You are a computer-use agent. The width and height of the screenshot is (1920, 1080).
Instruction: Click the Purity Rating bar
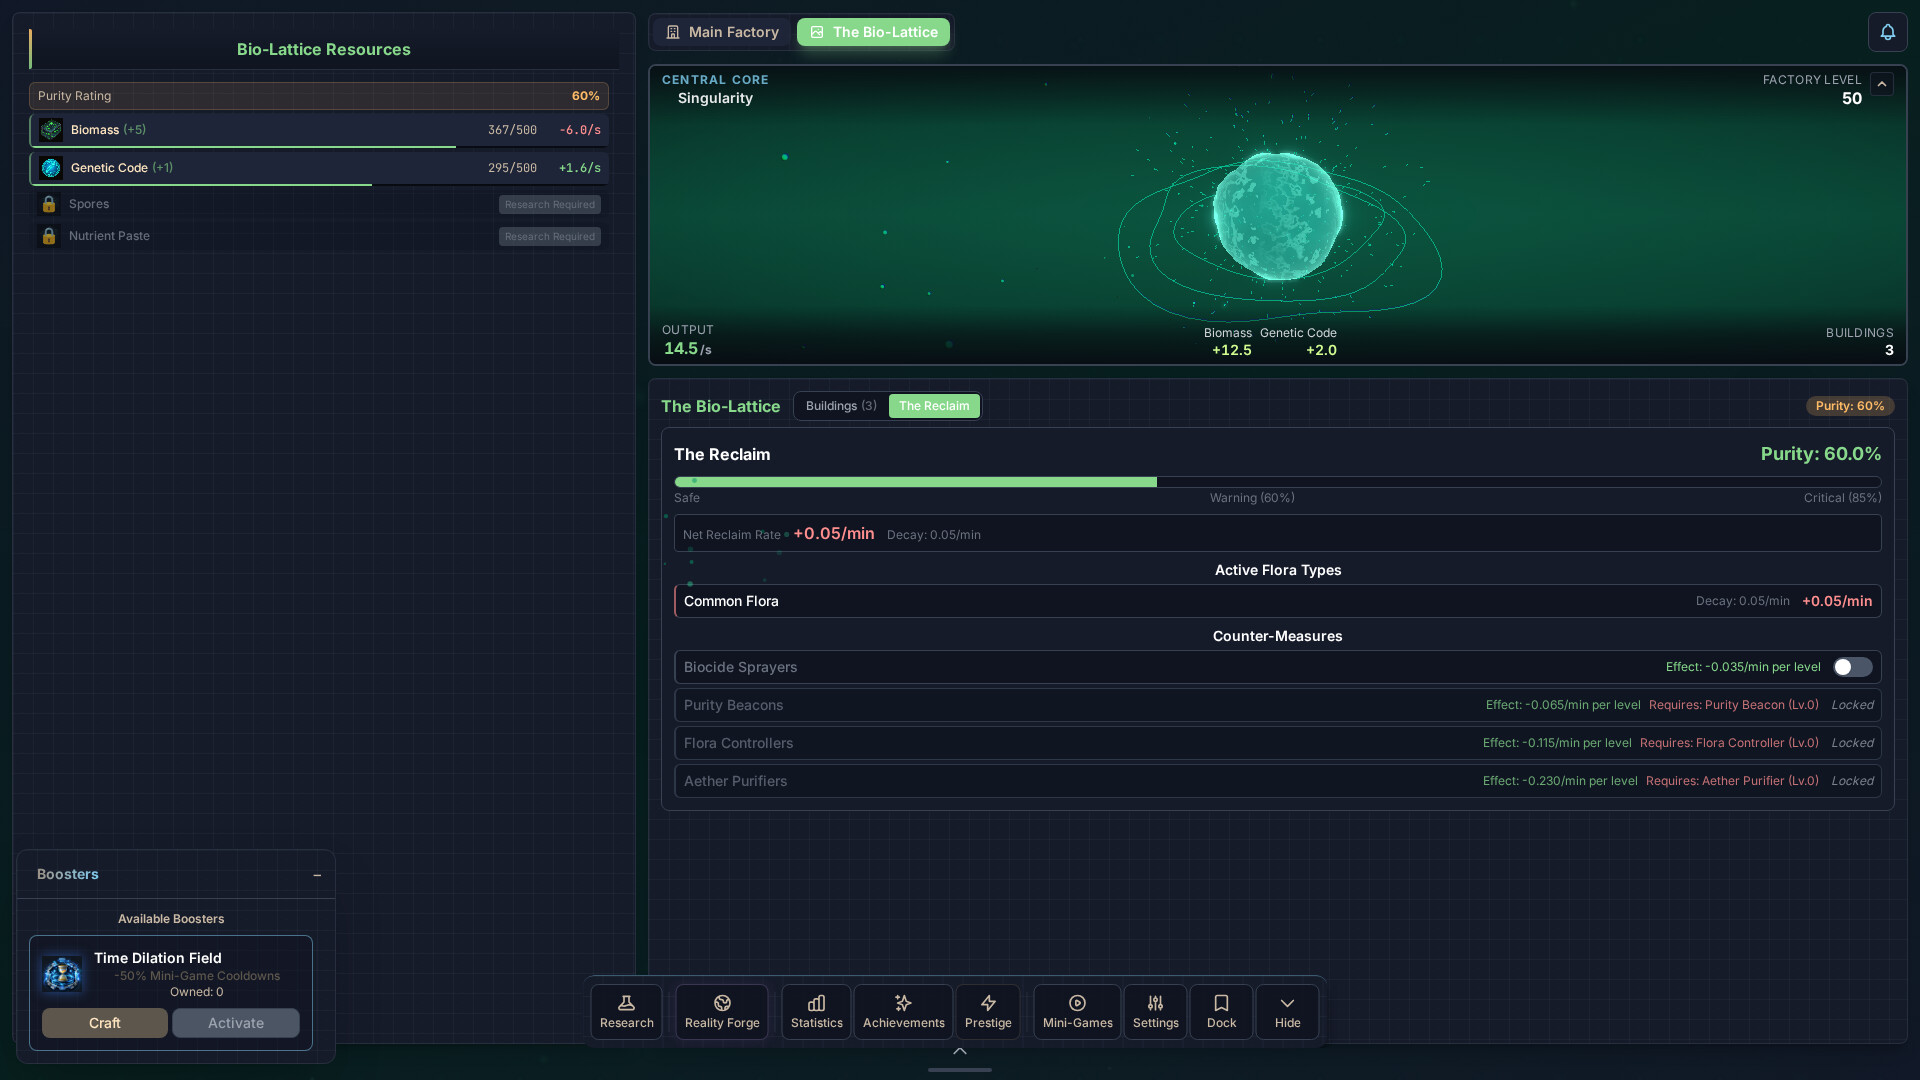(x=319, y=96)
